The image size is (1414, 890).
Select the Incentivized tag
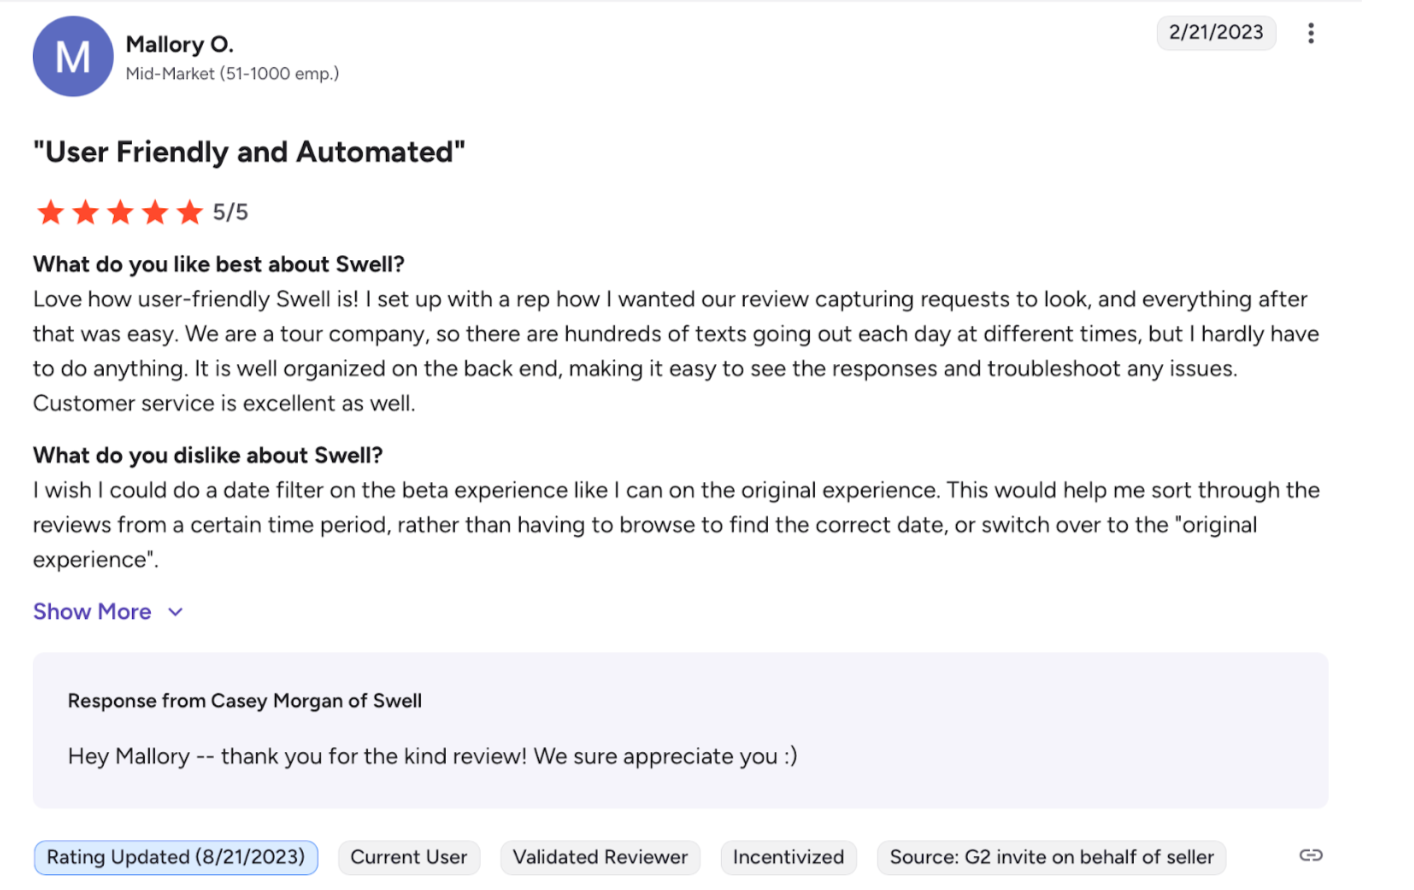(788, 857)
